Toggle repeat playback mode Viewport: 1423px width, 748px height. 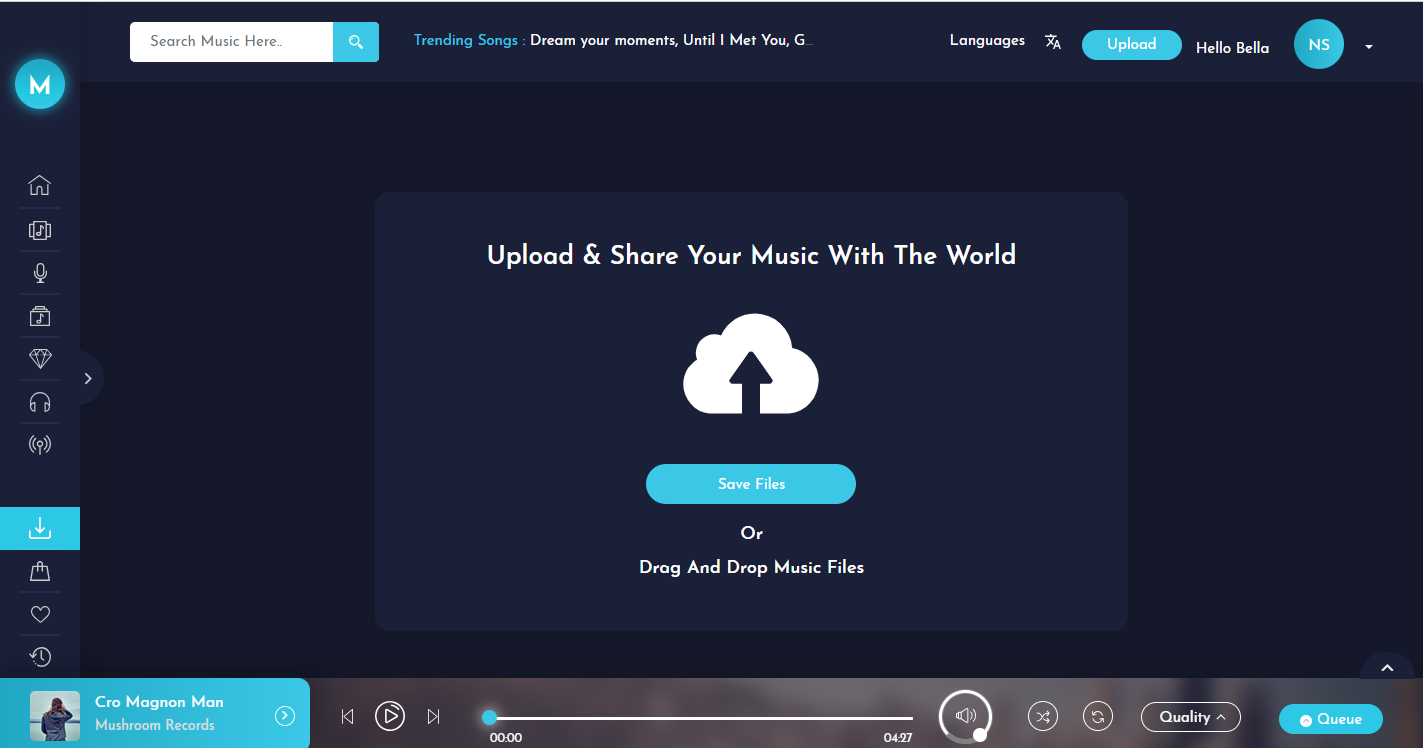1098,716
